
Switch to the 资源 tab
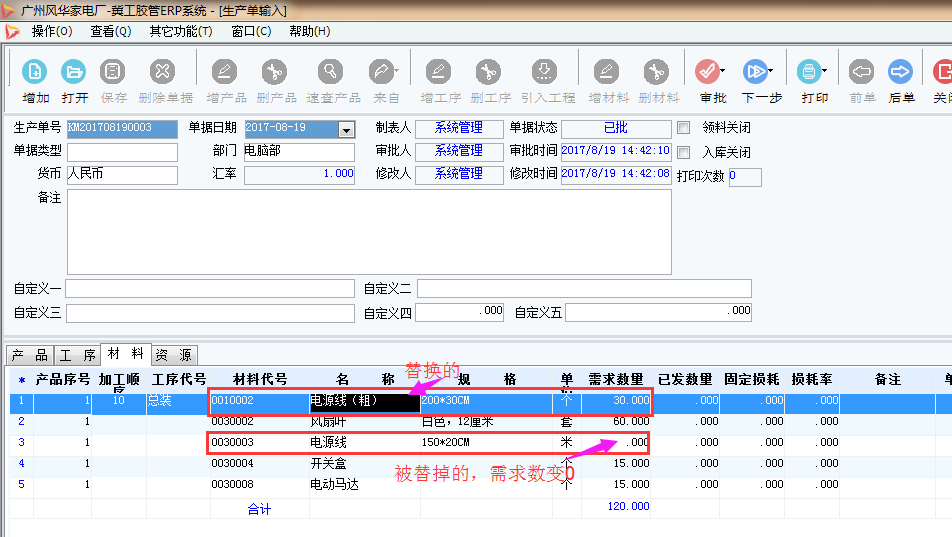point(174,355)
